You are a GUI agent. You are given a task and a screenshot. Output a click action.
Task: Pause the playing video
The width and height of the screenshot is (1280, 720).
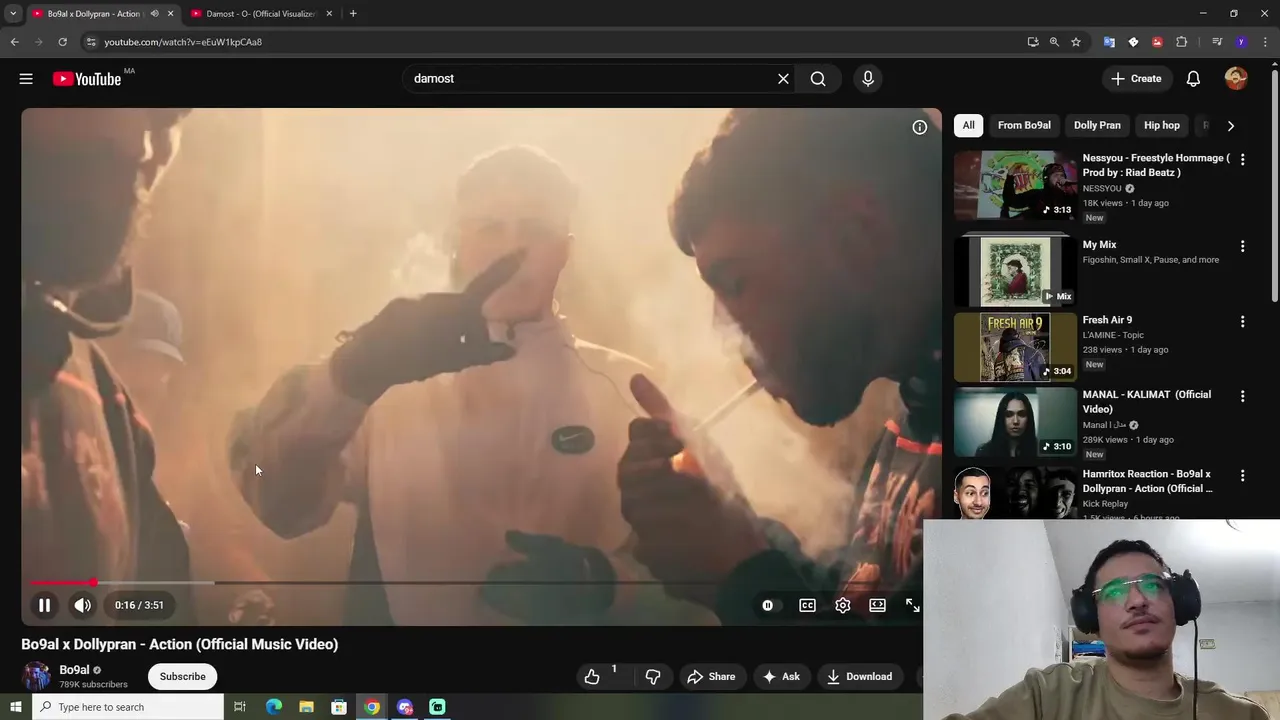tap(44, 605)
